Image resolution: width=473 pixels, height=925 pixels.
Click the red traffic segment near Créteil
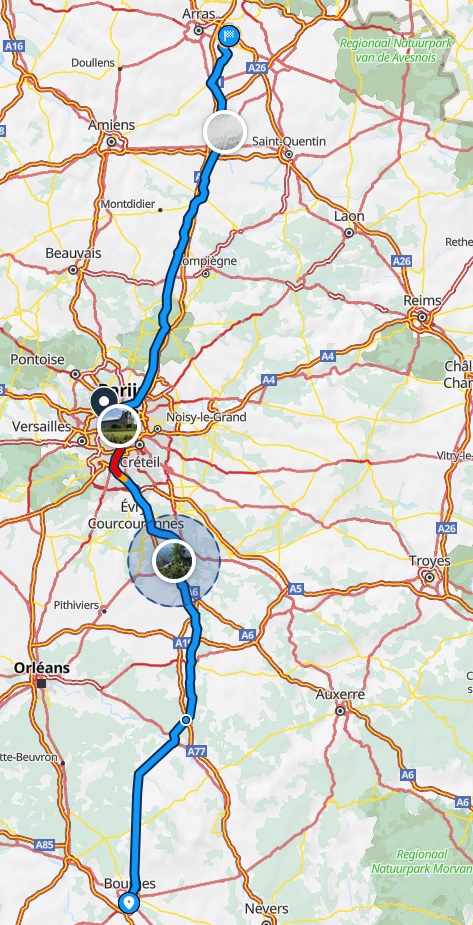[116, 462]
